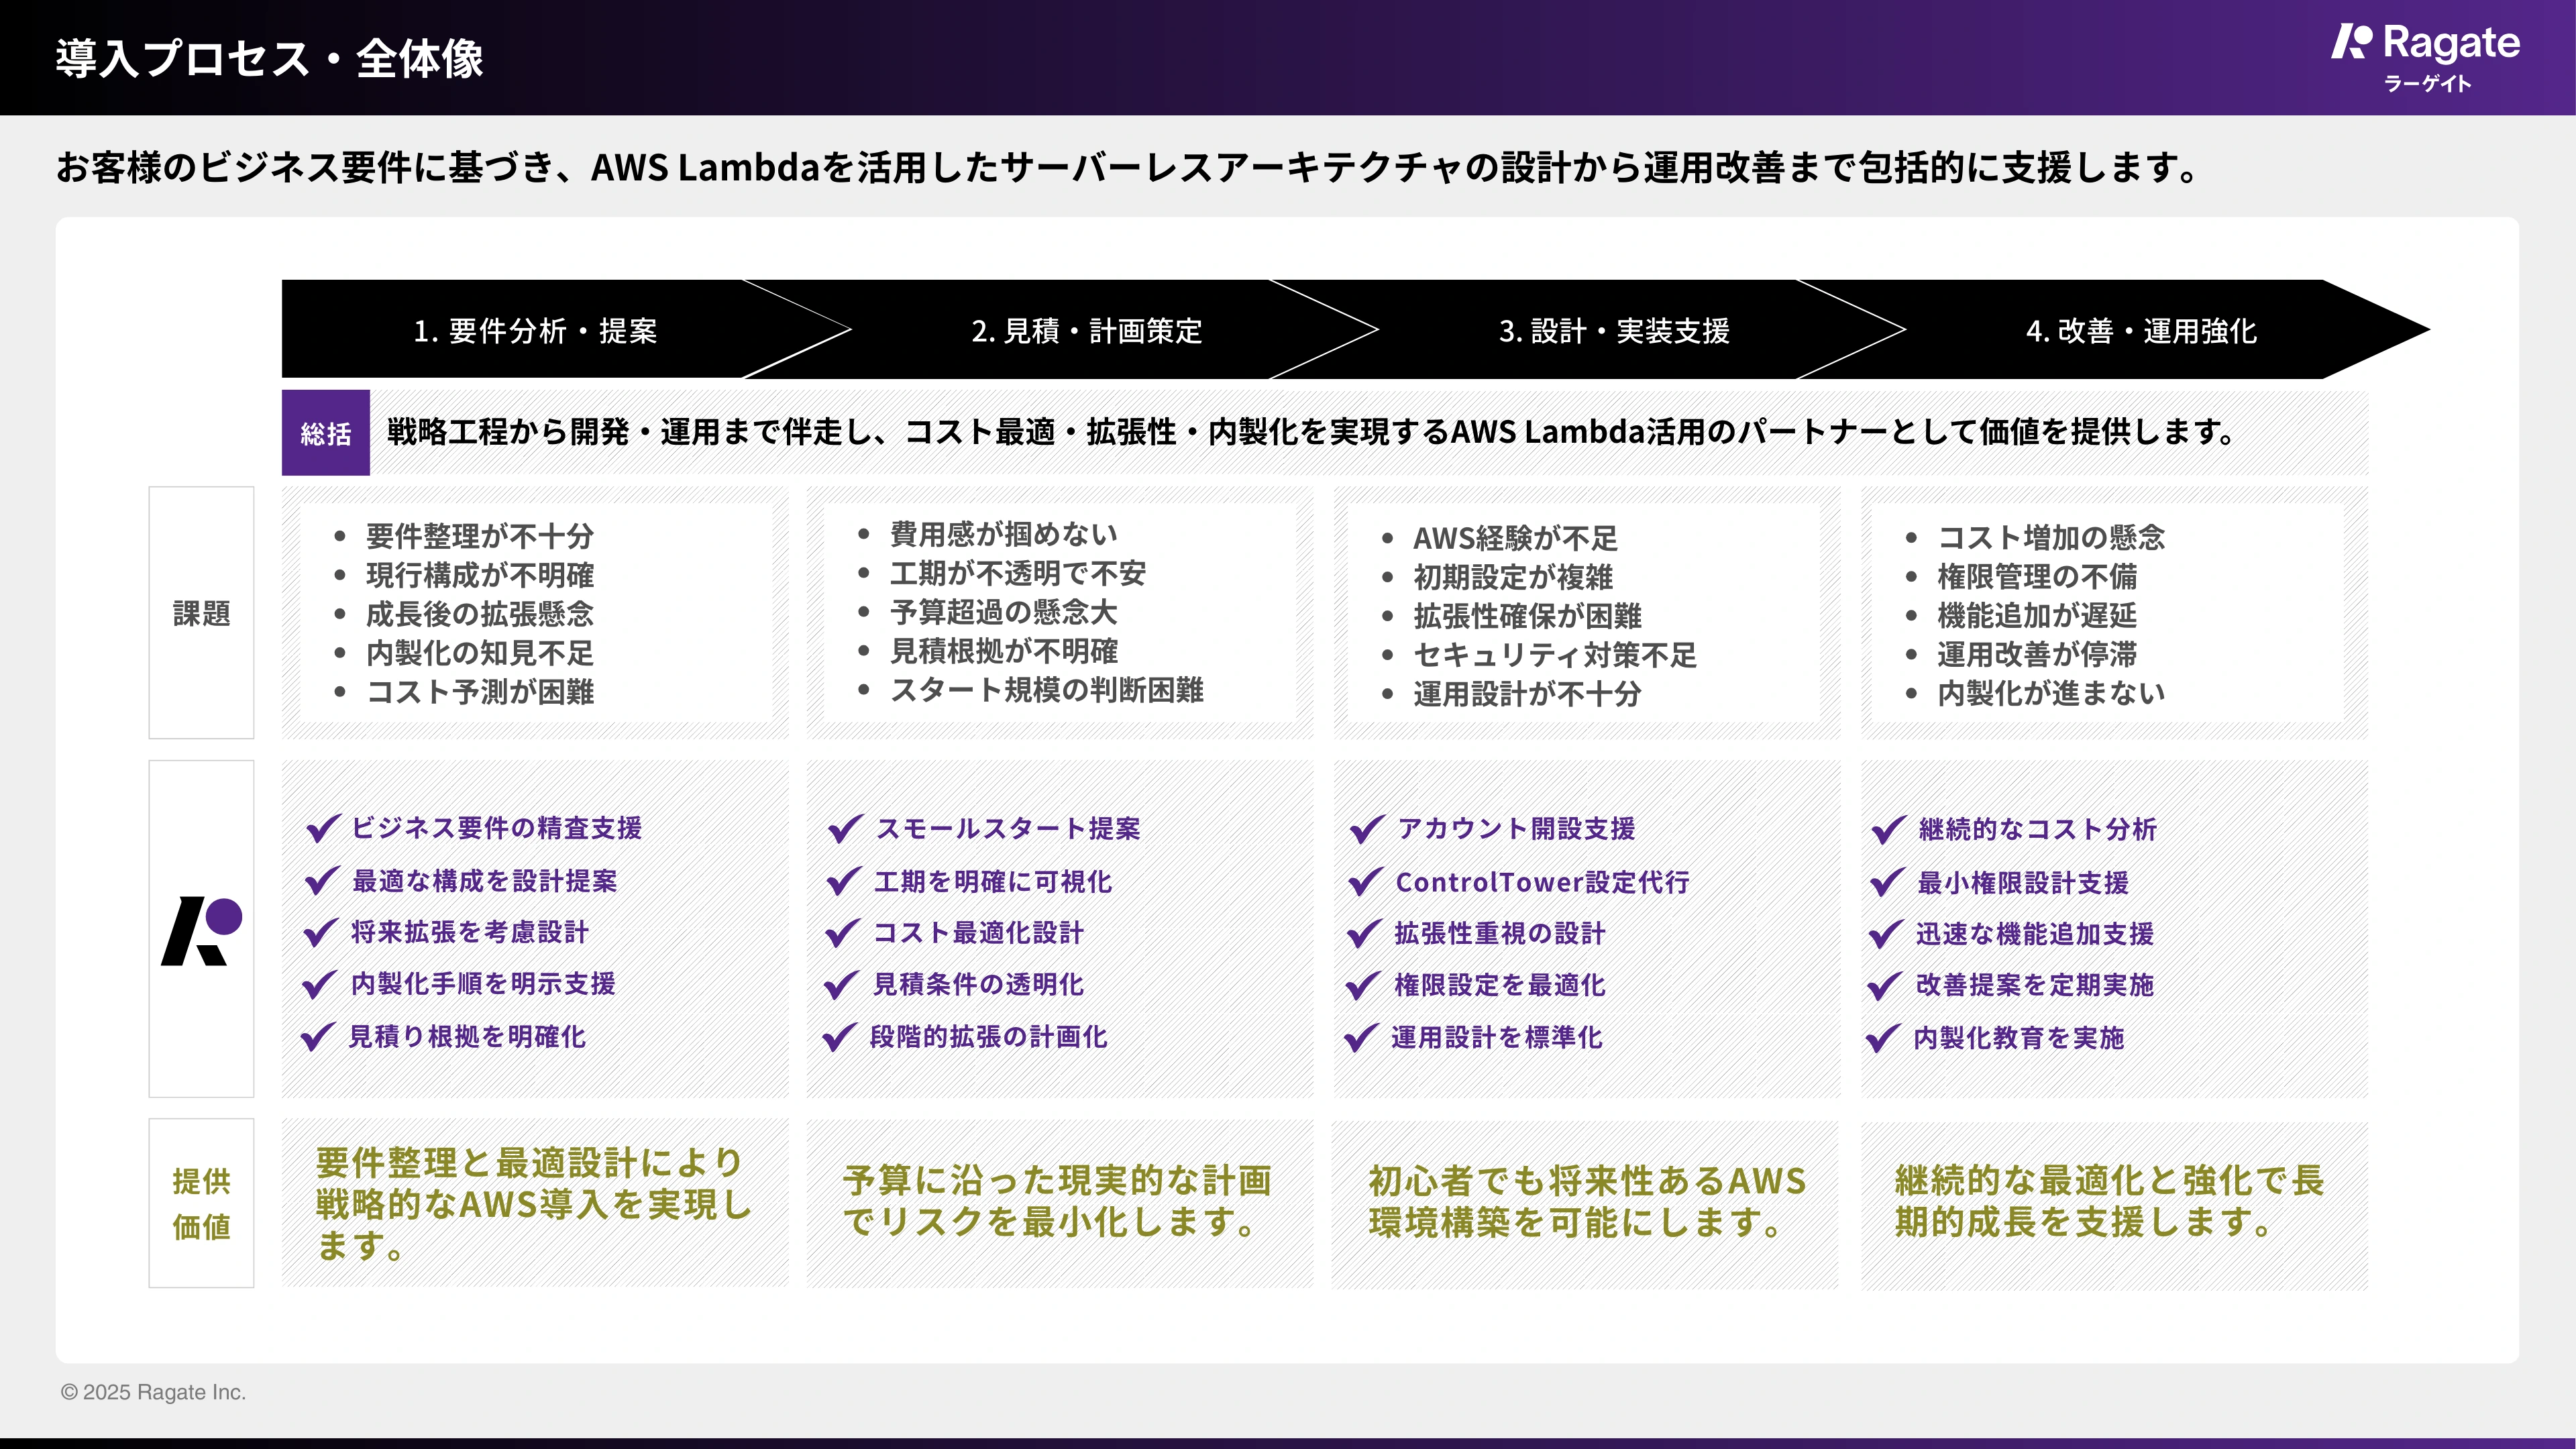The width and height of the screenshot is (2576, 1449).
Task: Click bullet 見積根拠が不明確
Action: 1004,651
